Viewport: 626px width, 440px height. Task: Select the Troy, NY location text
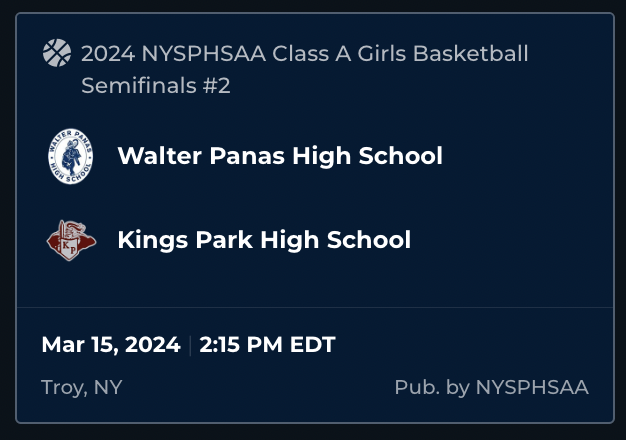(82, 387)
